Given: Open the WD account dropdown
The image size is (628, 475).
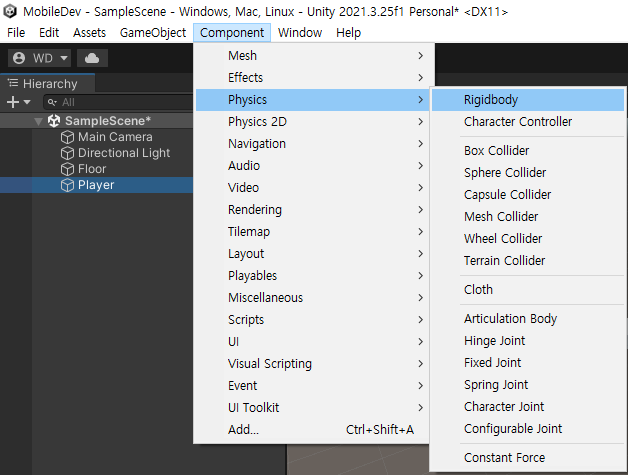Looking at the screenshot, I should 40,58.
